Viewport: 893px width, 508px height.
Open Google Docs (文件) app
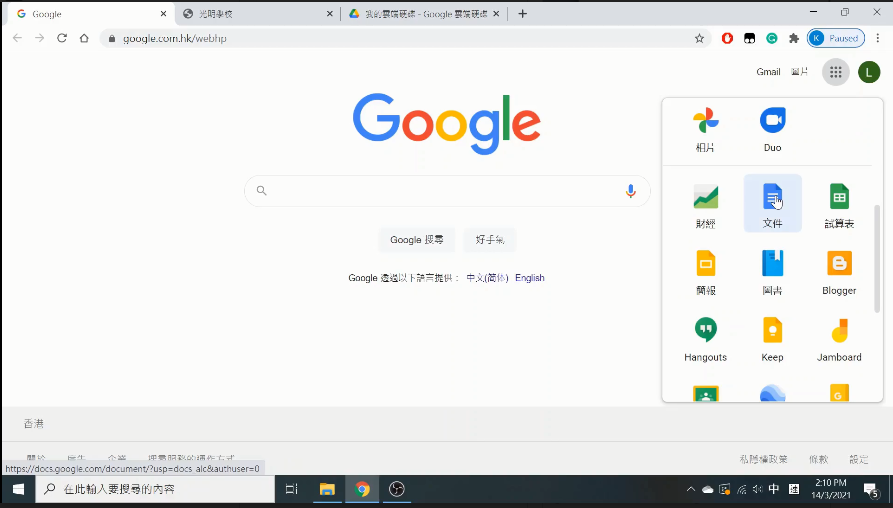772,205
